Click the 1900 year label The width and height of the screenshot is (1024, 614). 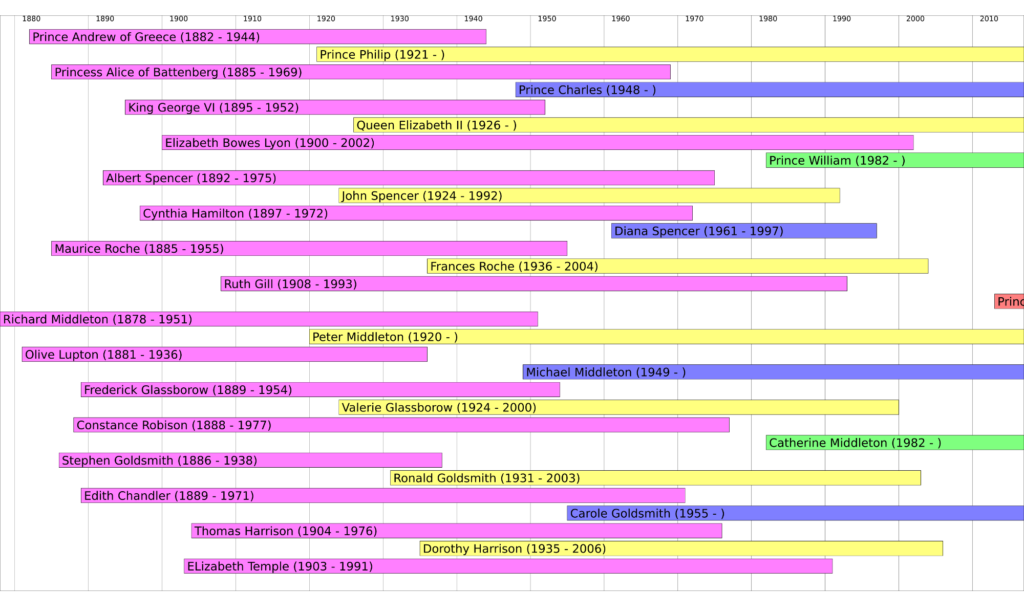[x=179, y=19]
